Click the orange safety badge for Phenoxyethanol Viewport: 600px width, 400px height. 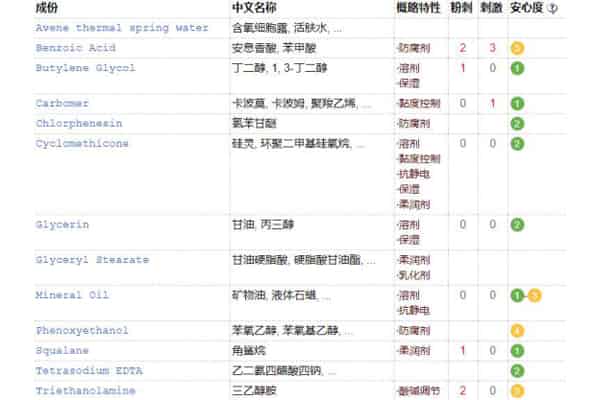pyautogui.click(x=517, y=331)
